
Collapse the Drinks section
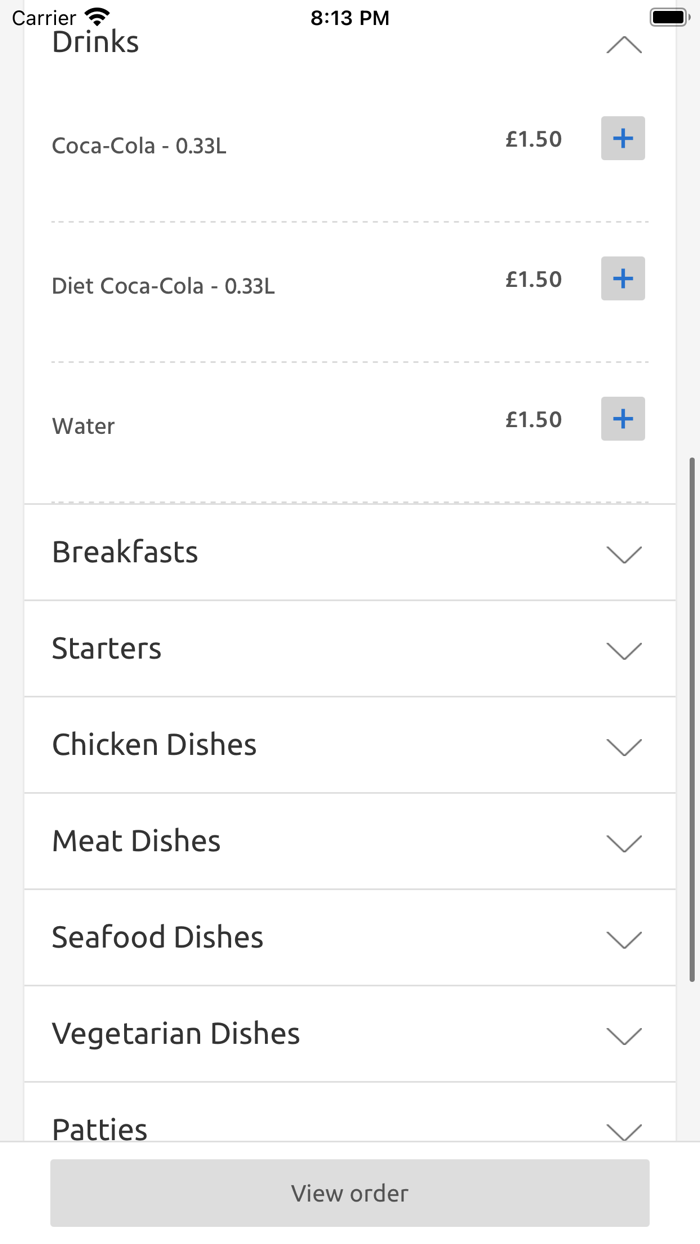tap(623, 44)
